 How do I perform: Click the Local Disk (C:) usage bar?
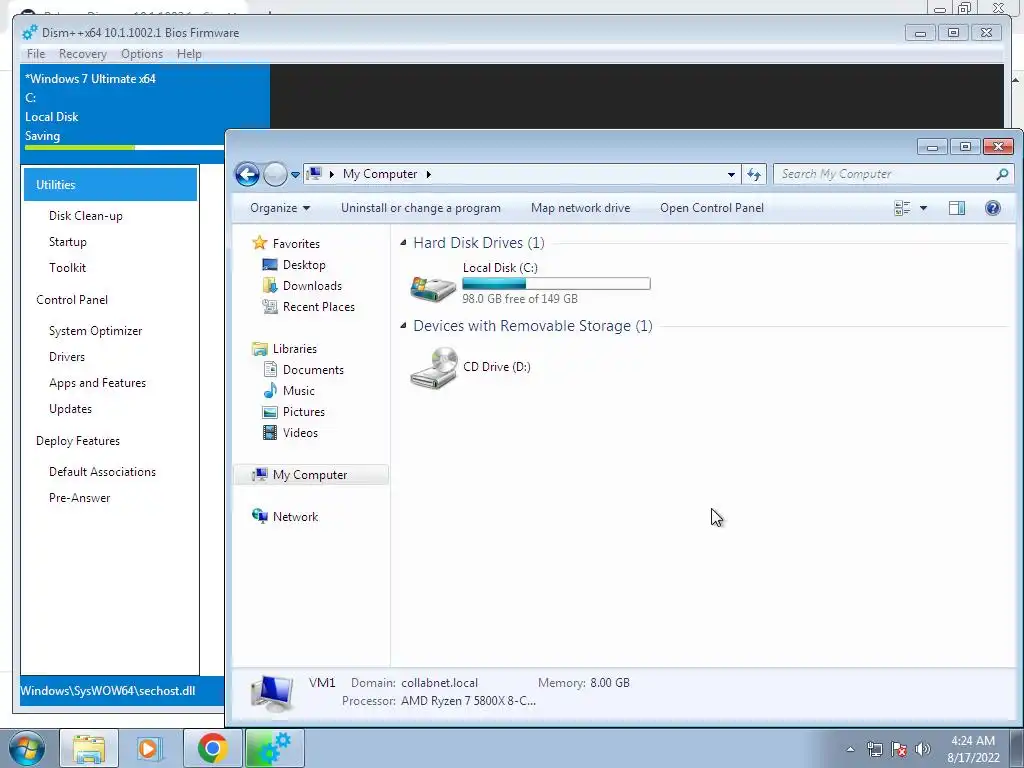pyautogui.click(x=556, y=283)
